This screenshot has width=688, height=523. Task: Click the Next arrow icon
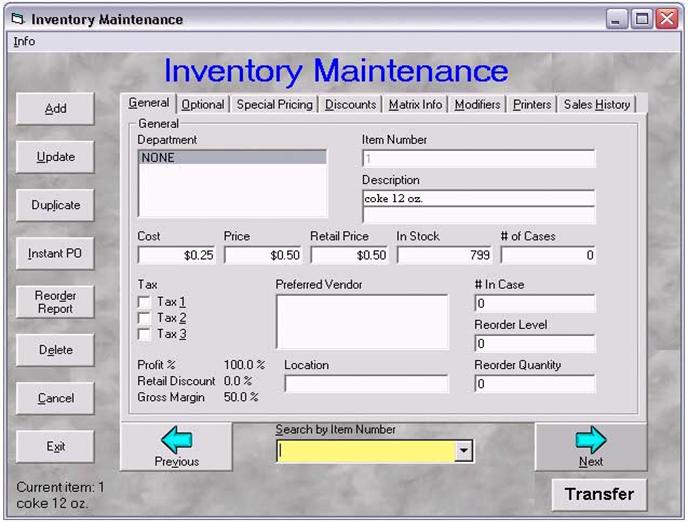pyautogui.click(x=591, y=440)
